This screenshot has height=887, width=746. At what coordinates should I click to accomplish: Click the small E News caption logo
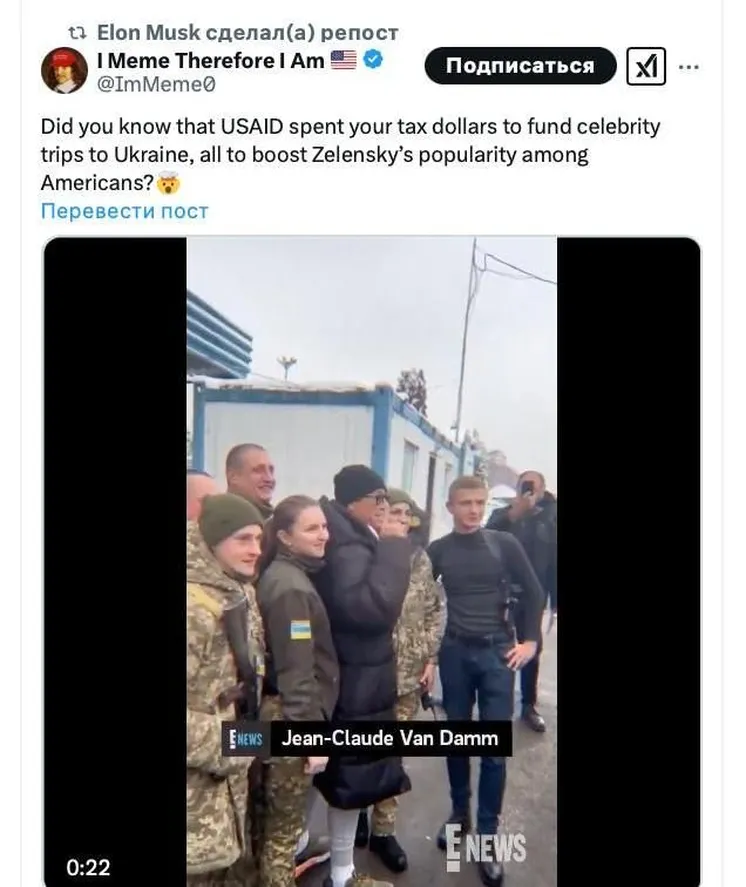pos(246,739)
